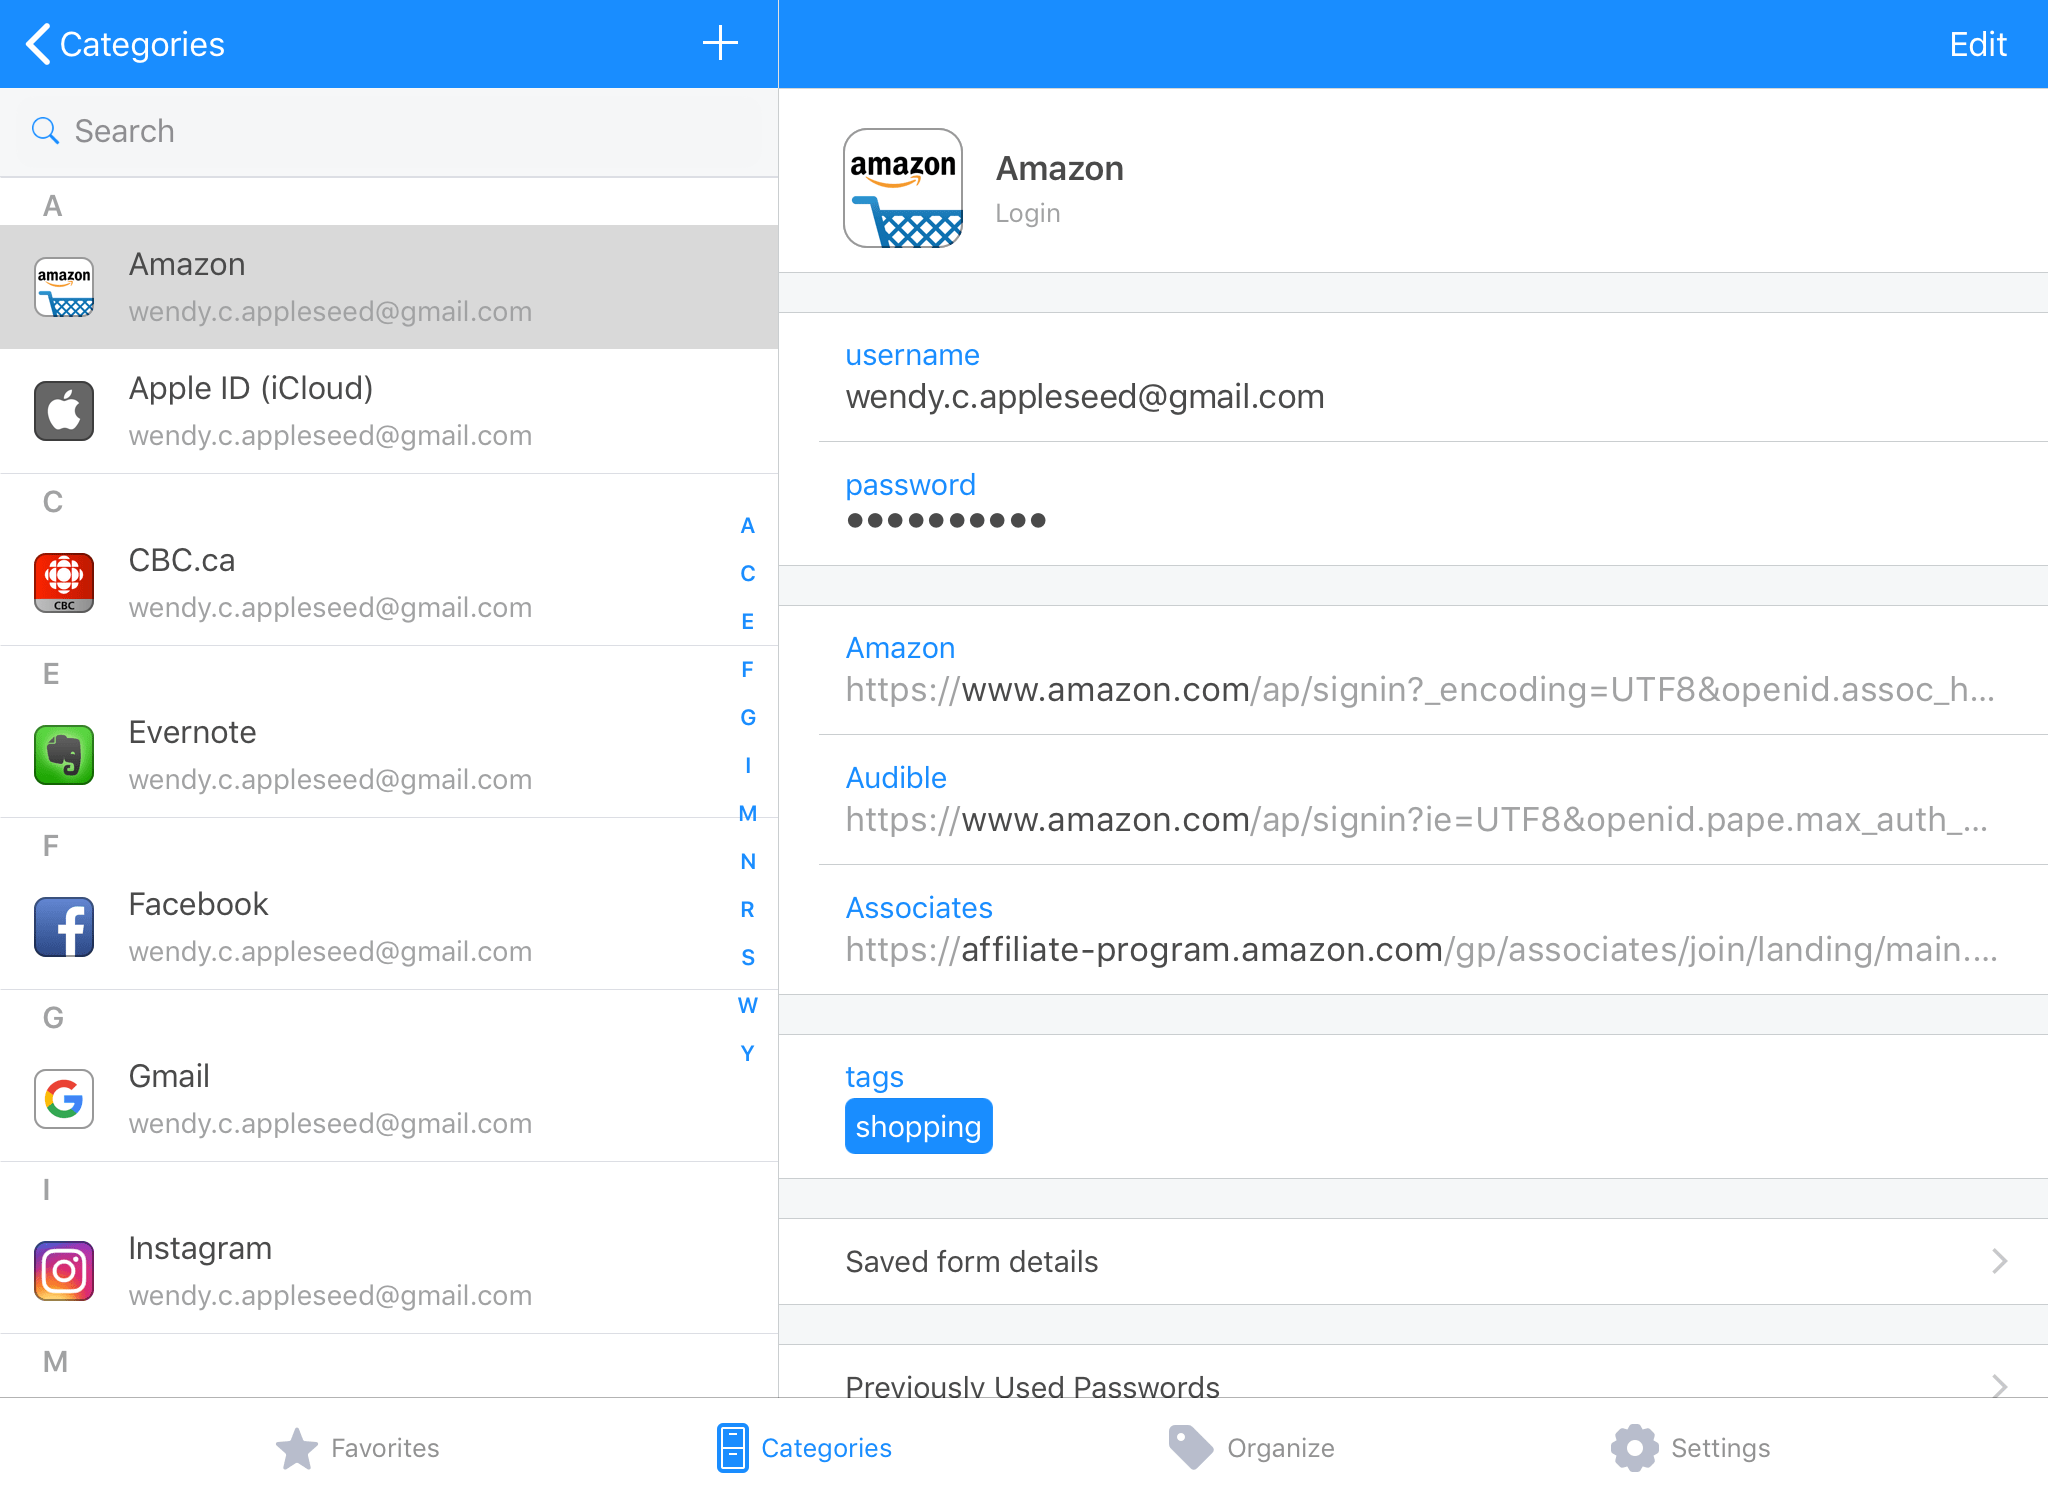Screen dimensions: 2048x1496
Task: Jump to index letter G
Action: (747, 718)
